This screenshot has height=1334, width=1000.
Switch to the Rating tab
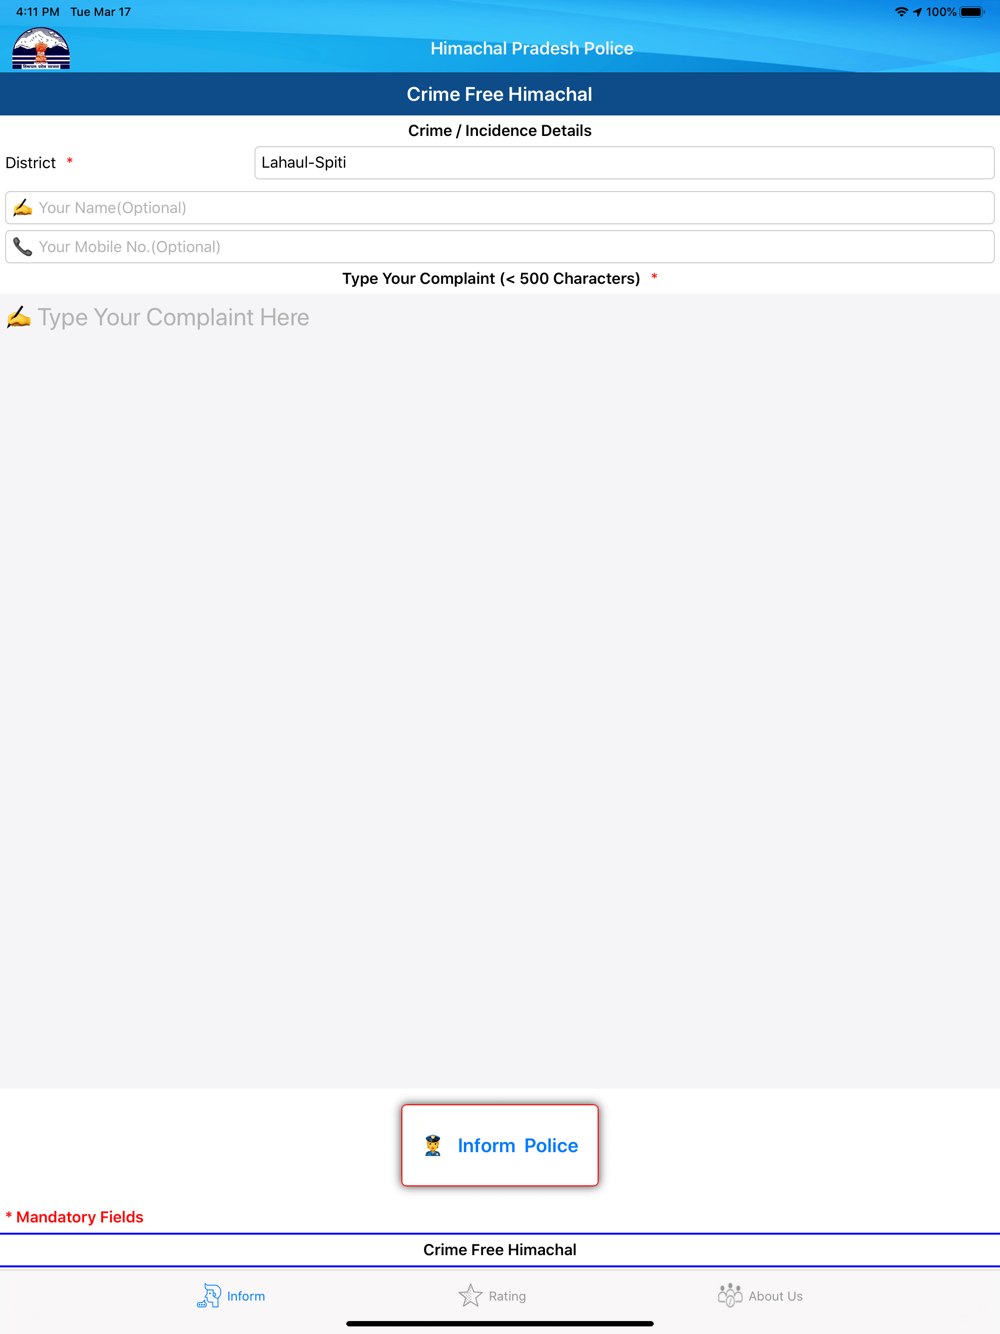[492, 1295]
